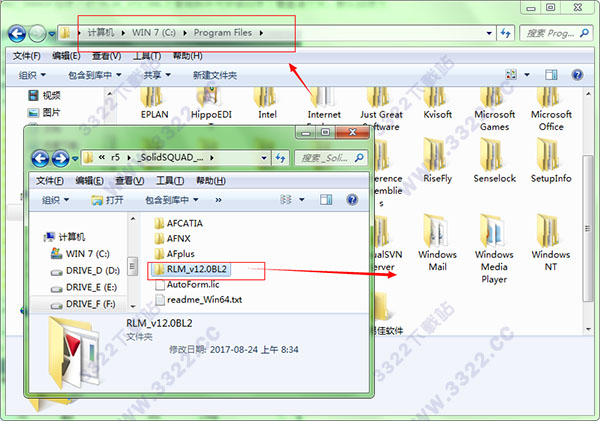Image resolution: width=600 pixels, height=421 pixels.
Task: Select readme_Win64.txt file
Action: point(199,300)
